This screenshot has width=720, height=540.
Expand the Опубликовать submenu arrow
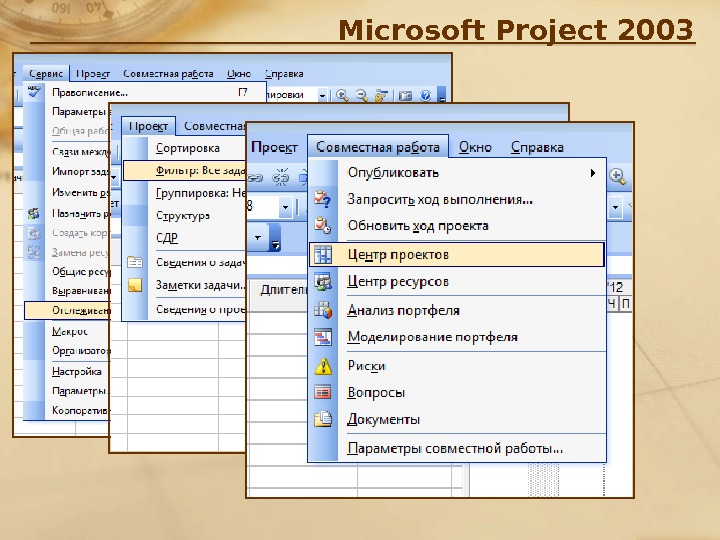(593, 173)
